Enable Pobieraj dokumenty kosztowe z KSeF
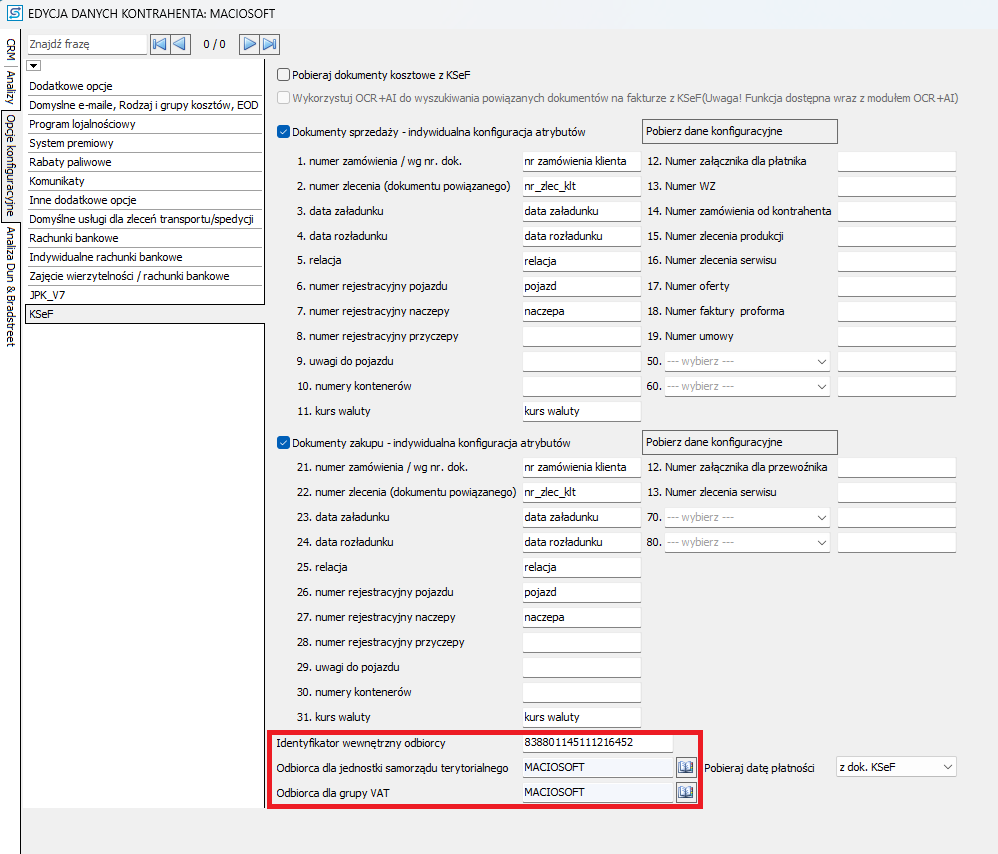Image resolution: width=998 pixels, height=854 pixels. 283,74
